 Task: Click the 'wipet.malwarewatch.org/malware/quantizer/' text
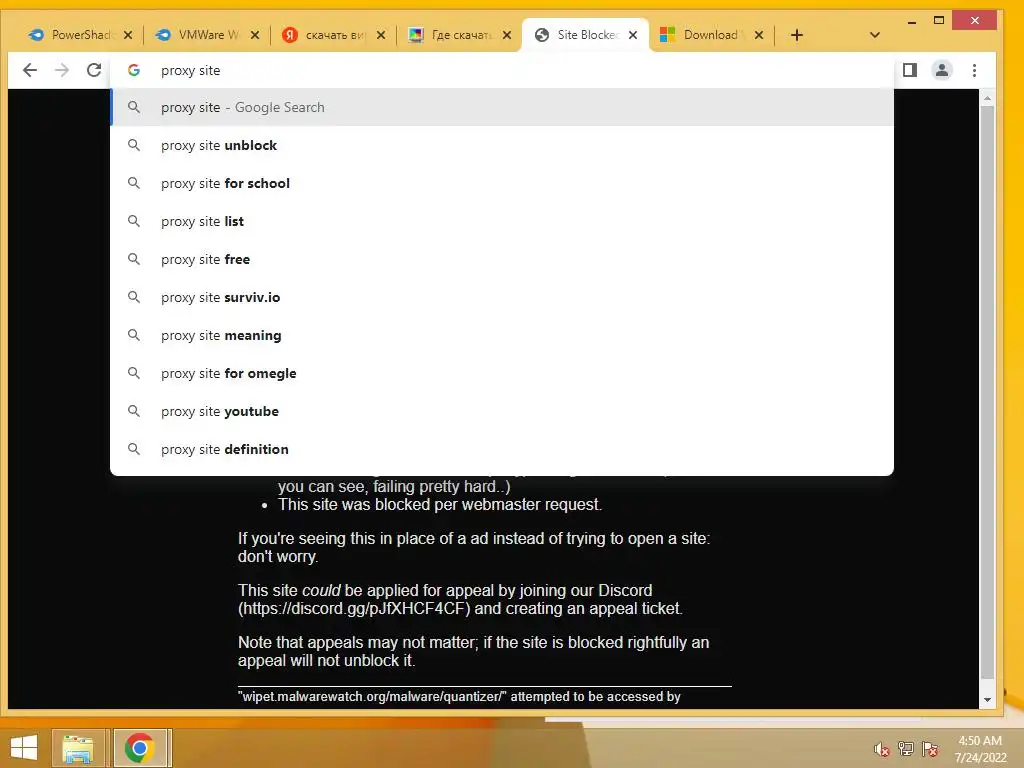tap(372, 697)
